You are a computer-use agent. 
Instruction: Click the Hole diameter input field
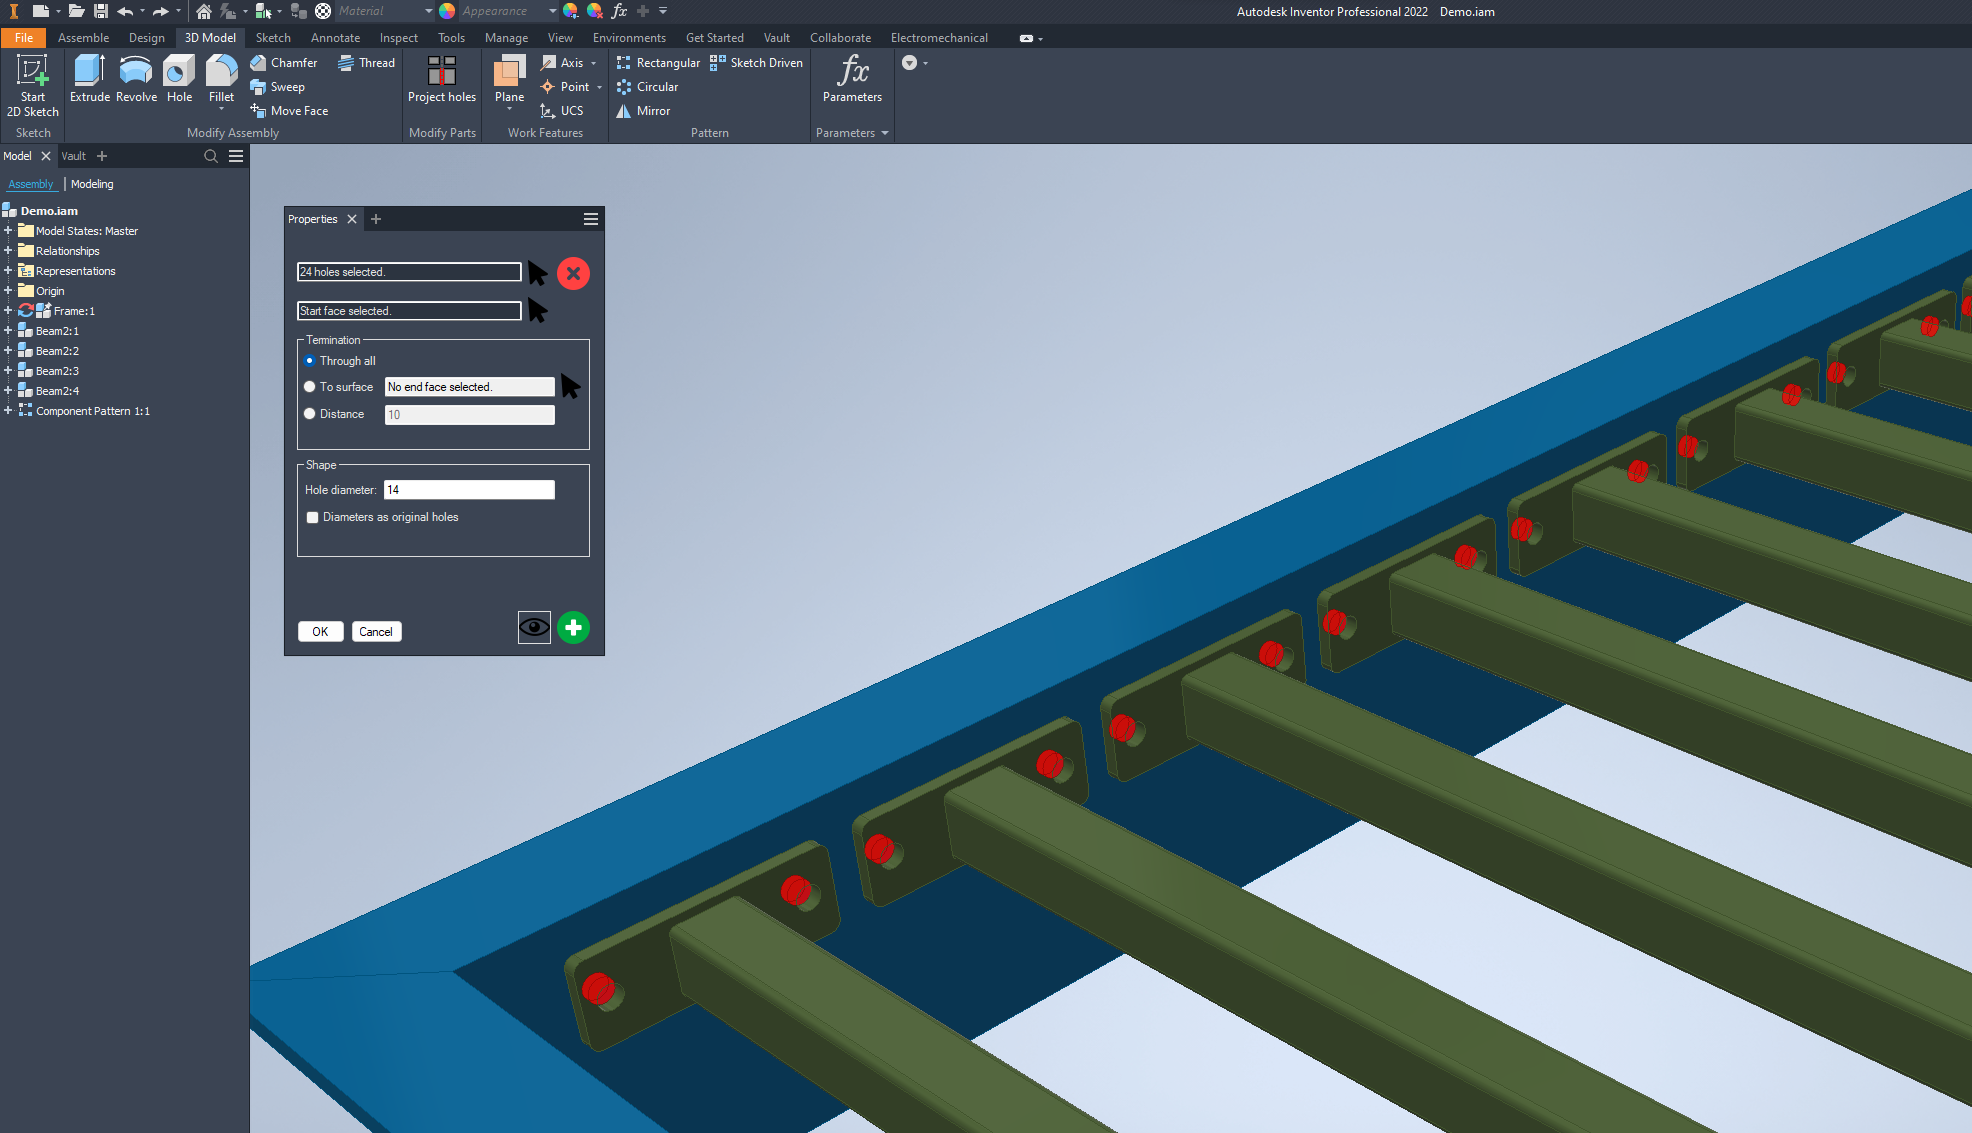click(x=469, y=490)
